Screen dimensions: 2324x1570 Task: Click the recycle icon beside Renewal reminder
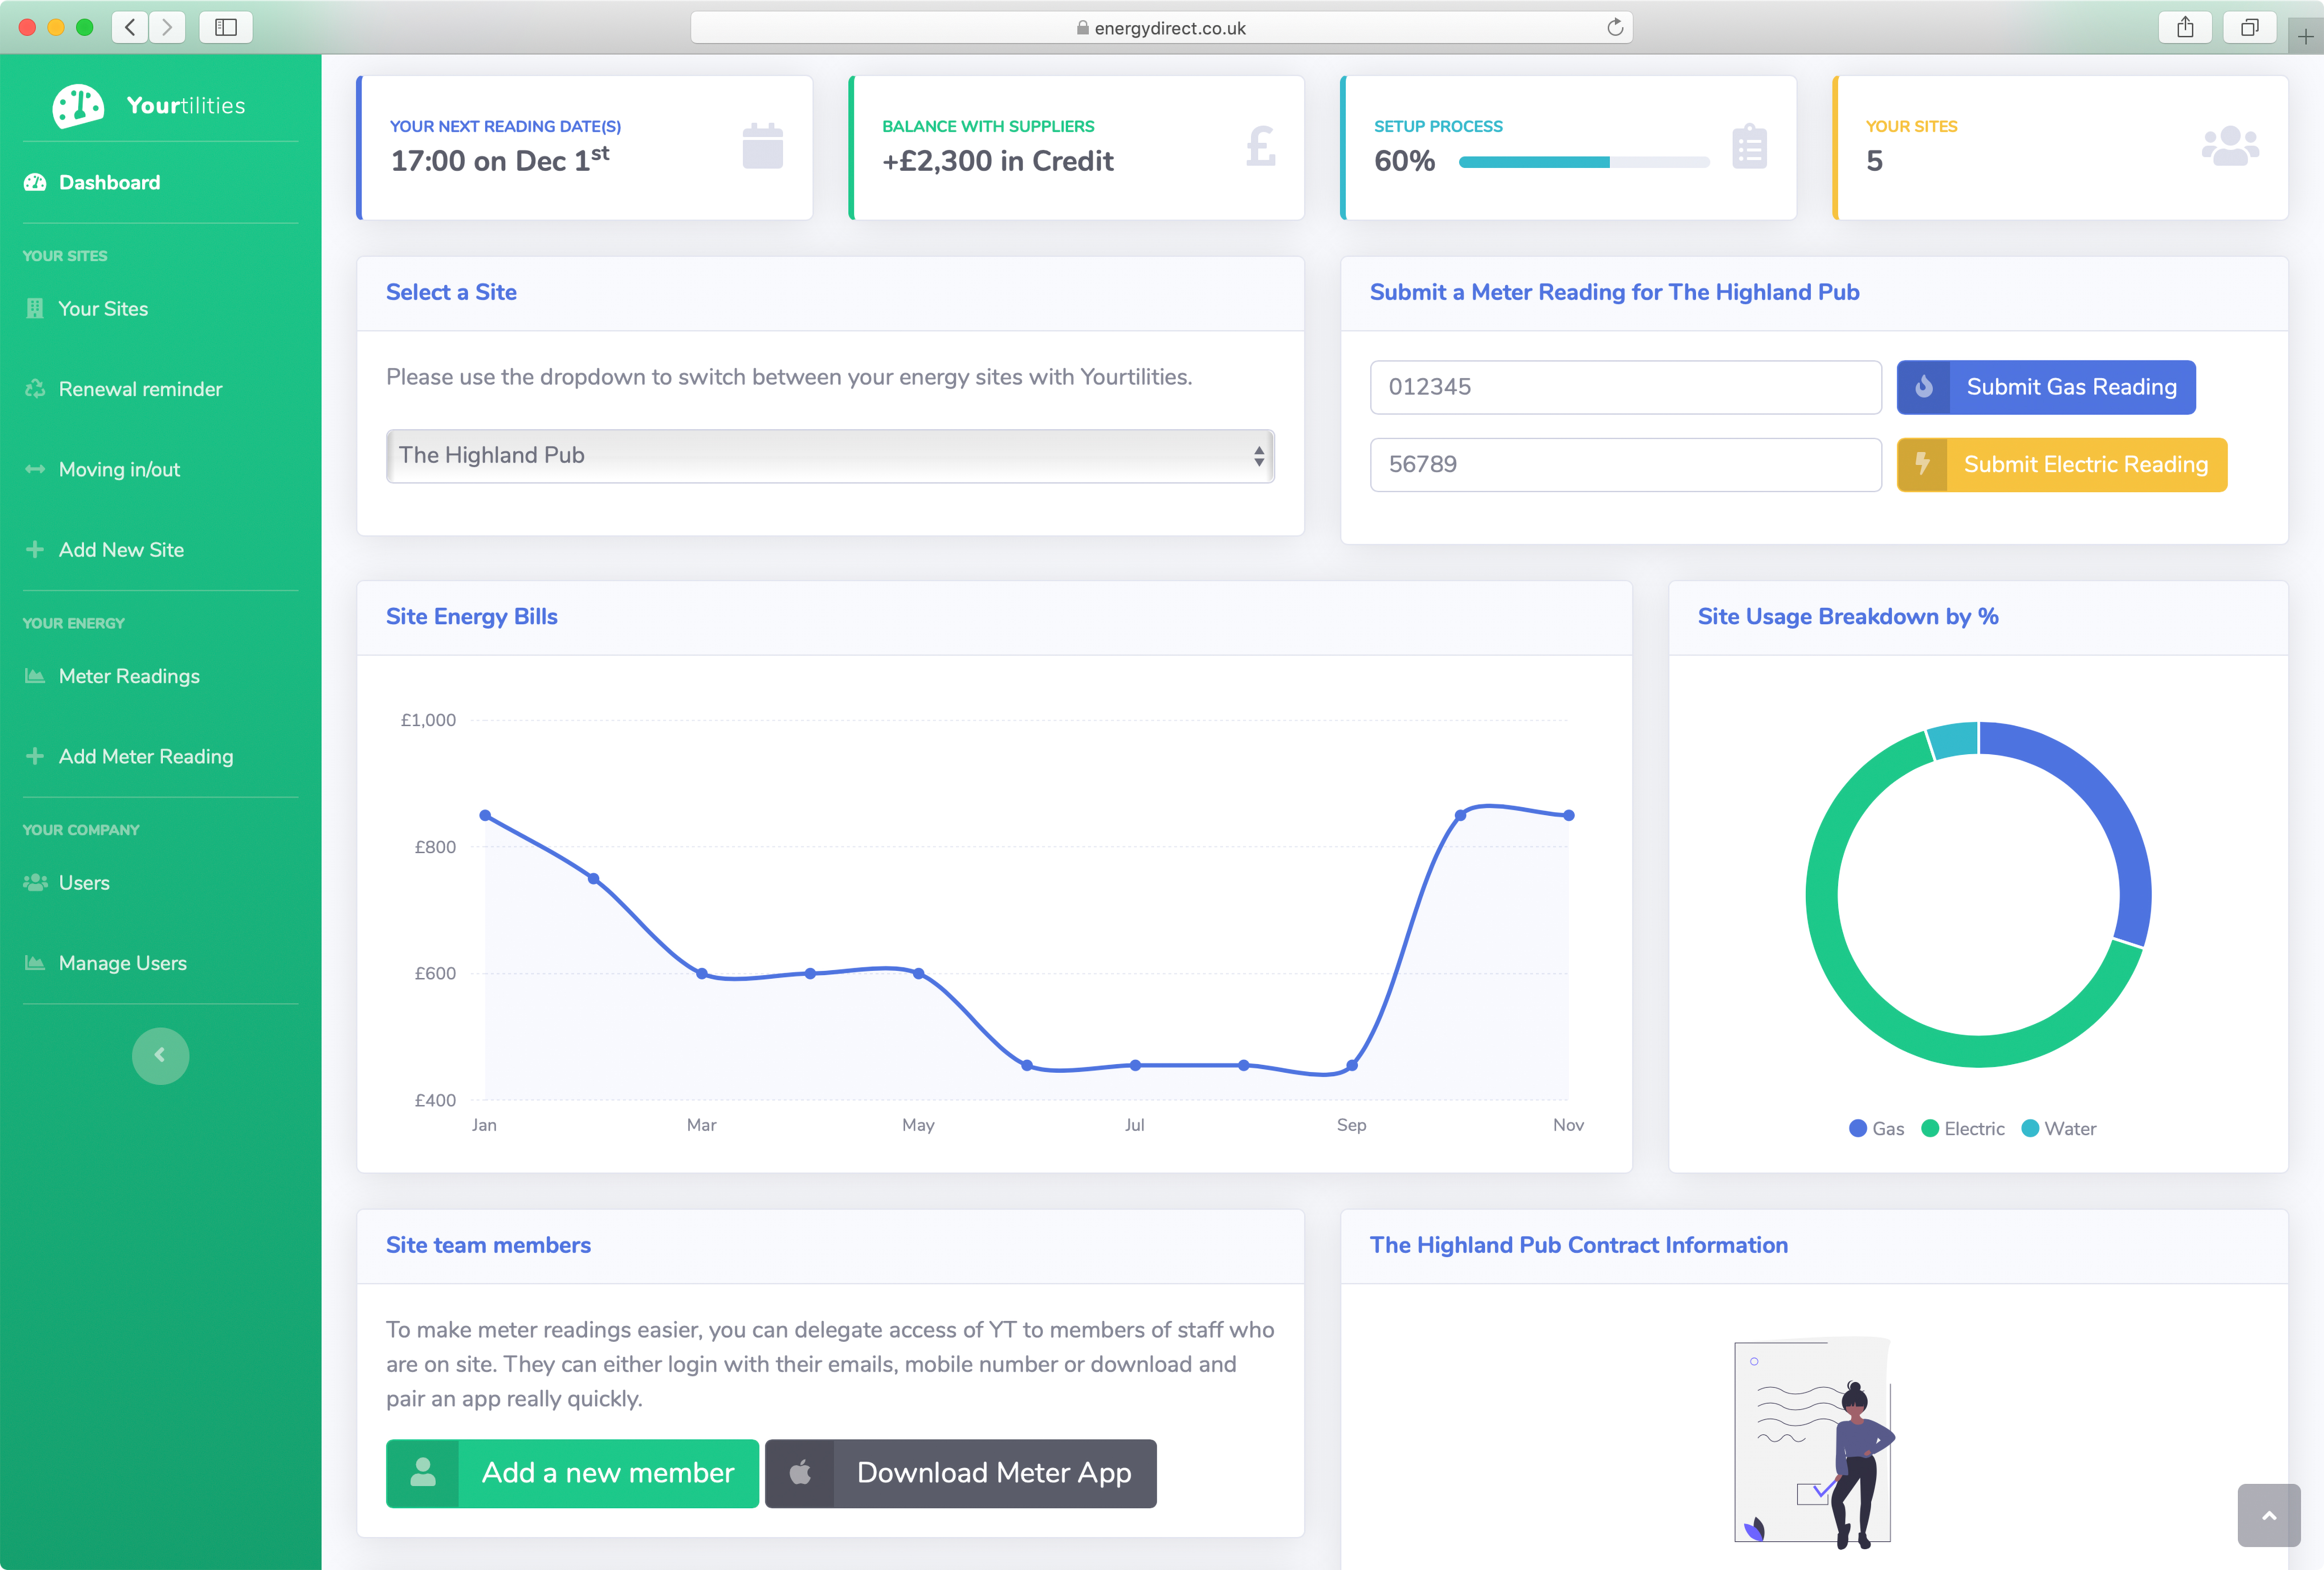35,389
